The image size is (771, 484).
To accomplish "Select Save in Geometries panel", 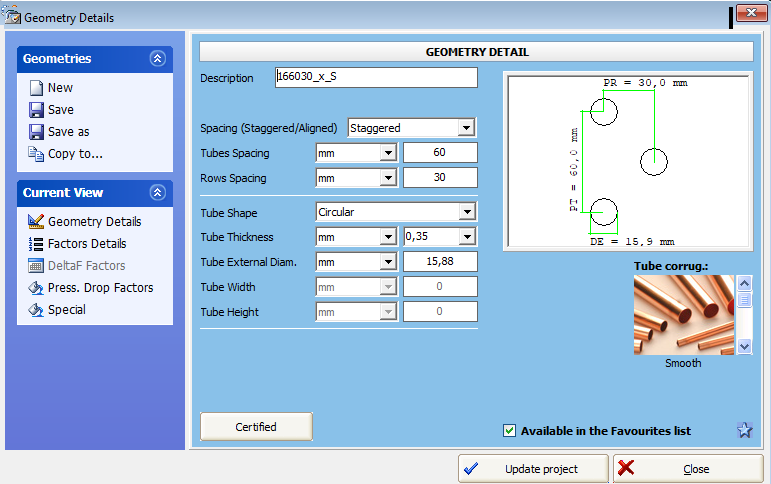I will click(60, 110).
